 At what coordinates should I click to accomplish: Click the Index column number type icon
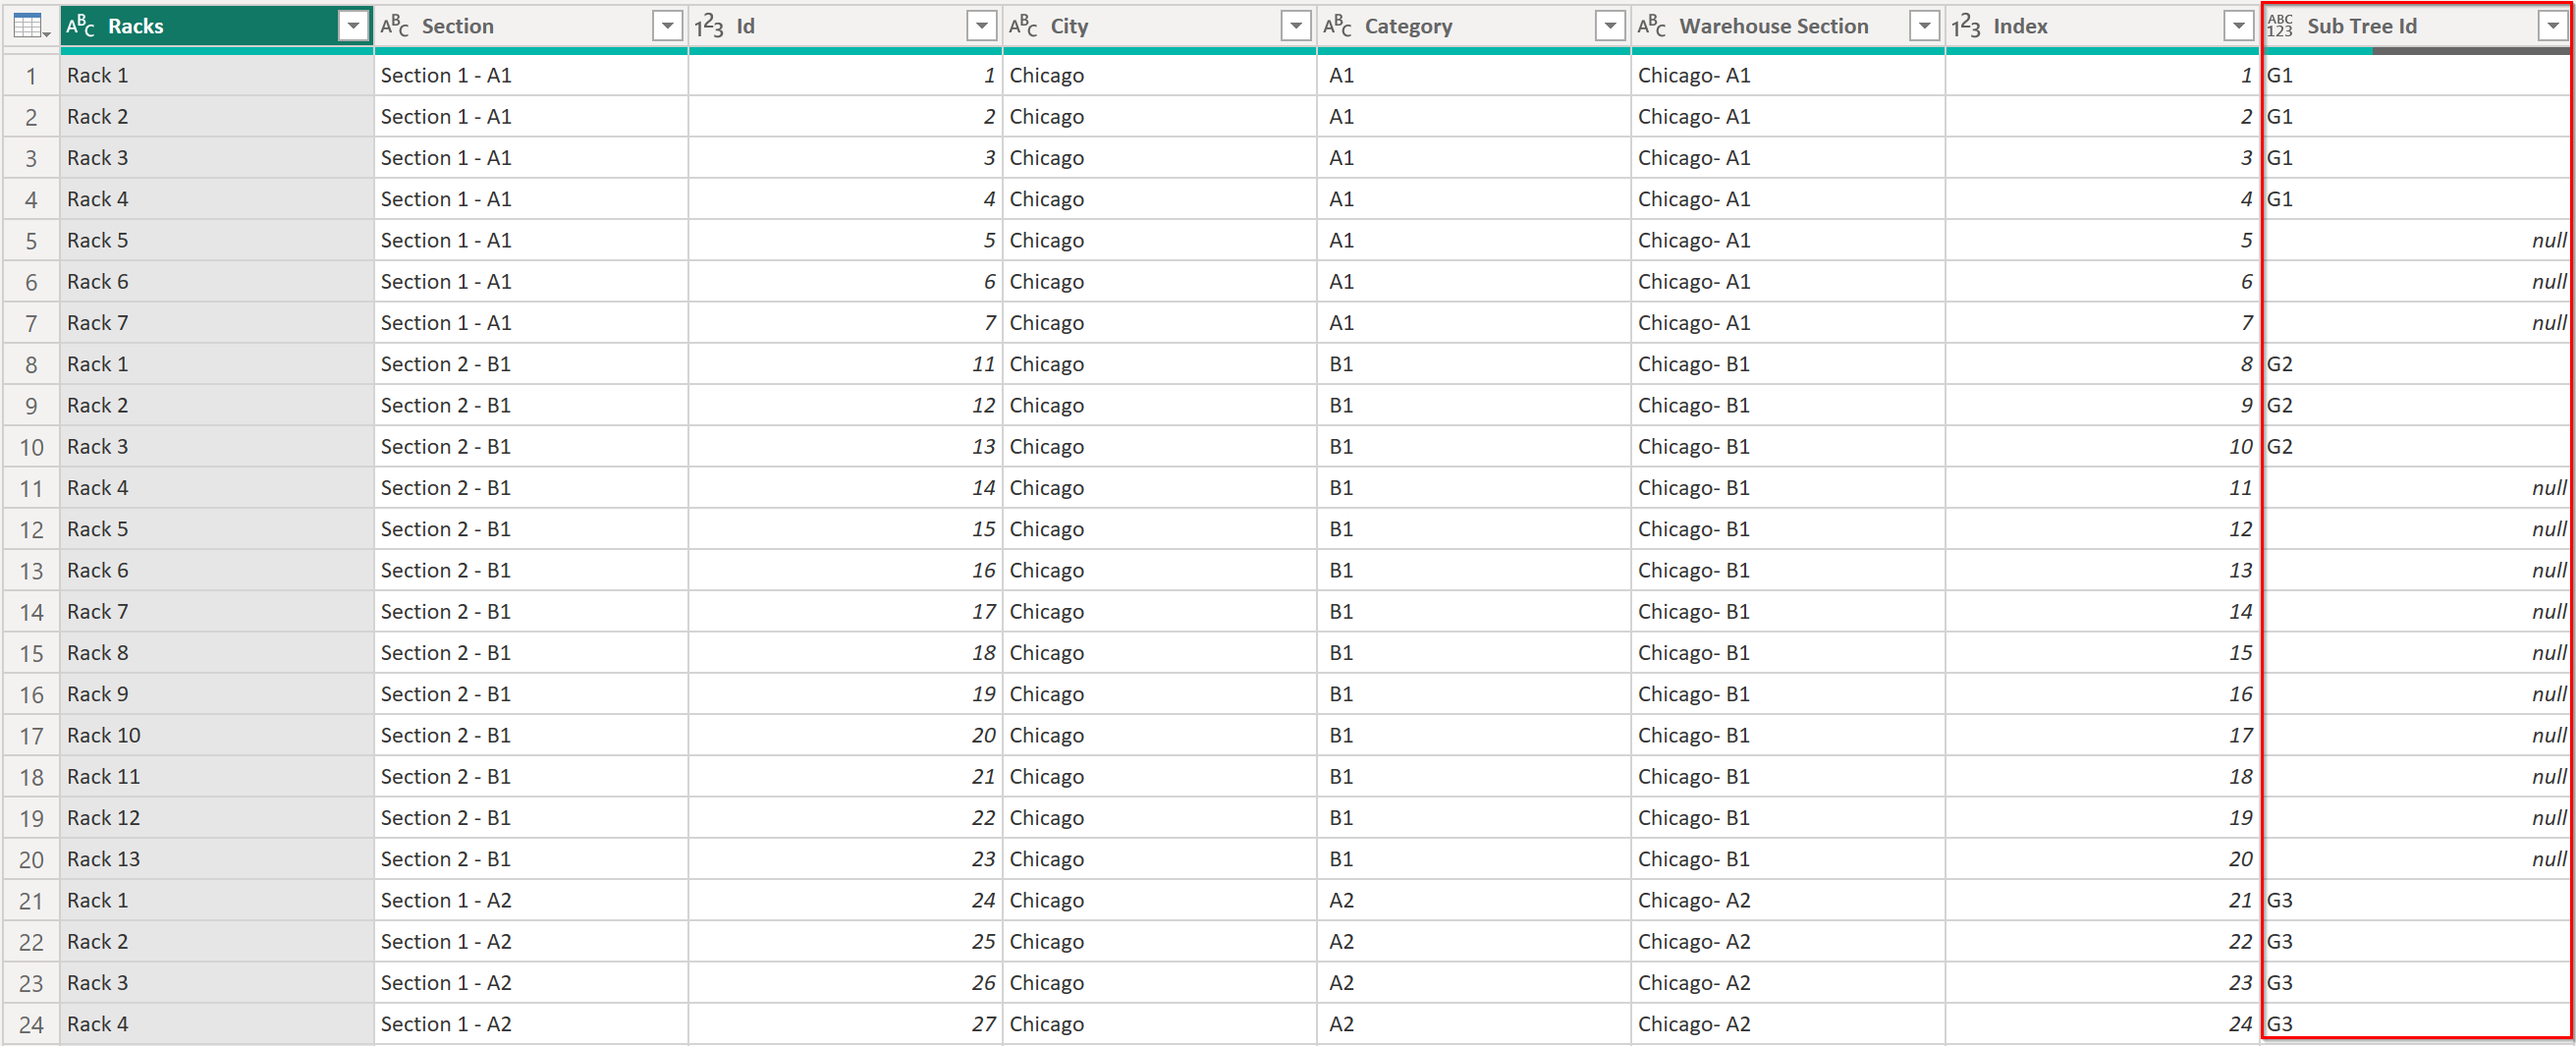[x=1966, y=26]
